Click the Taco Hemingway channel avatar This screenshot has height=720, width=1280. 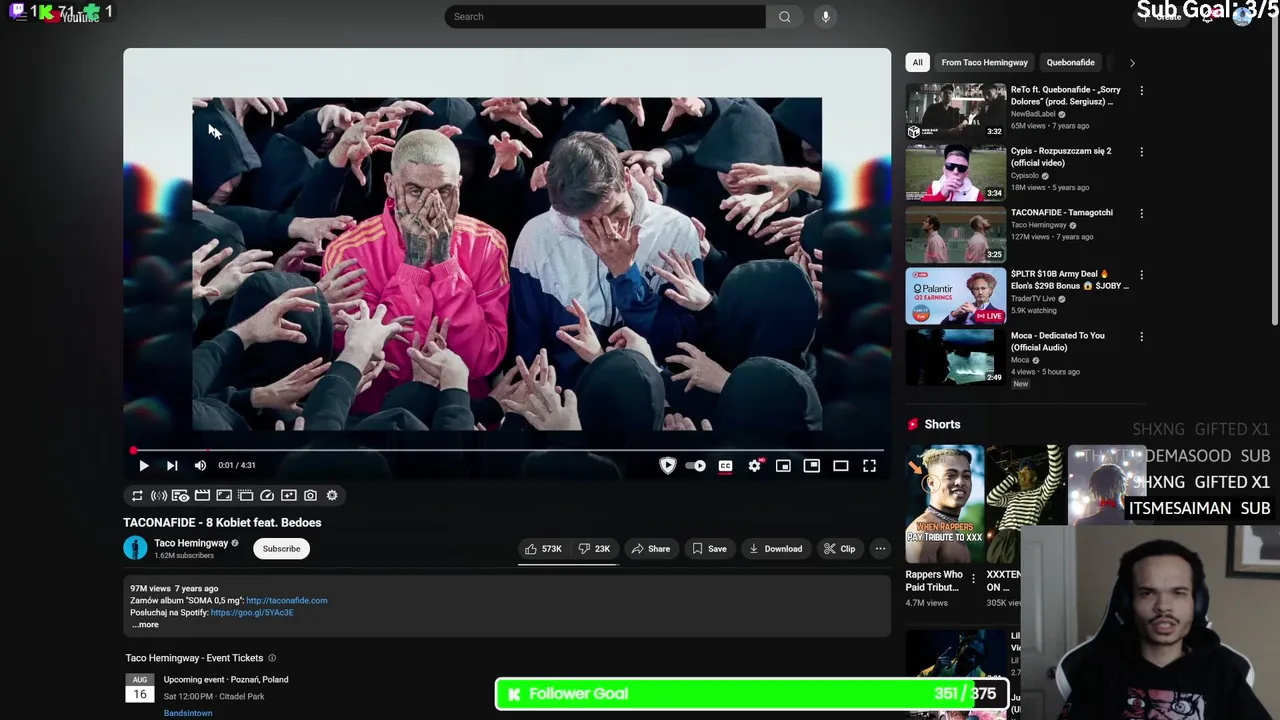(x=135, y=548)
